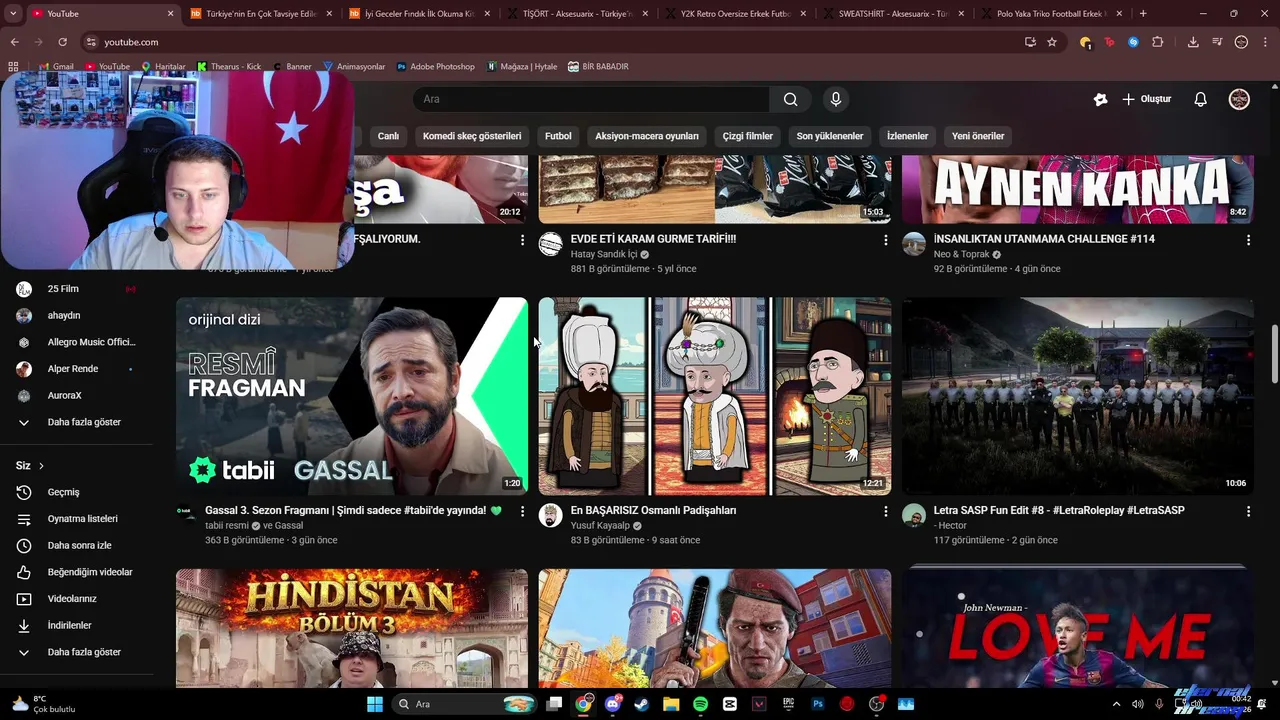The width and height of the screenshot is (1280, 720).
Task: Open Chrome downloads icon
Action: (1193, 42)
